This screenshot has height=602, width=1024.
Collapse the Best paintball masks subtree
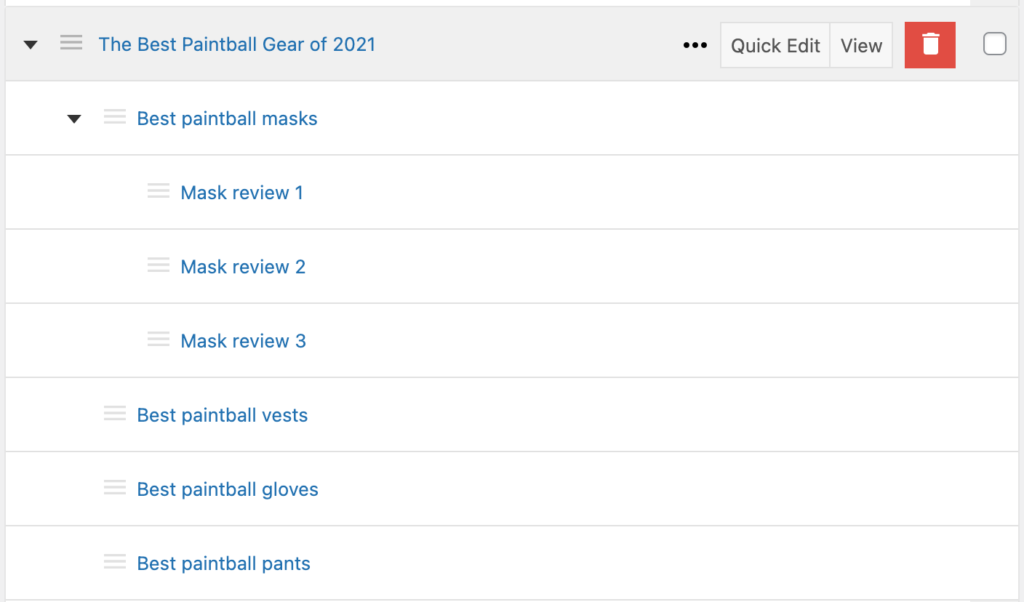(x=74, y=119)
